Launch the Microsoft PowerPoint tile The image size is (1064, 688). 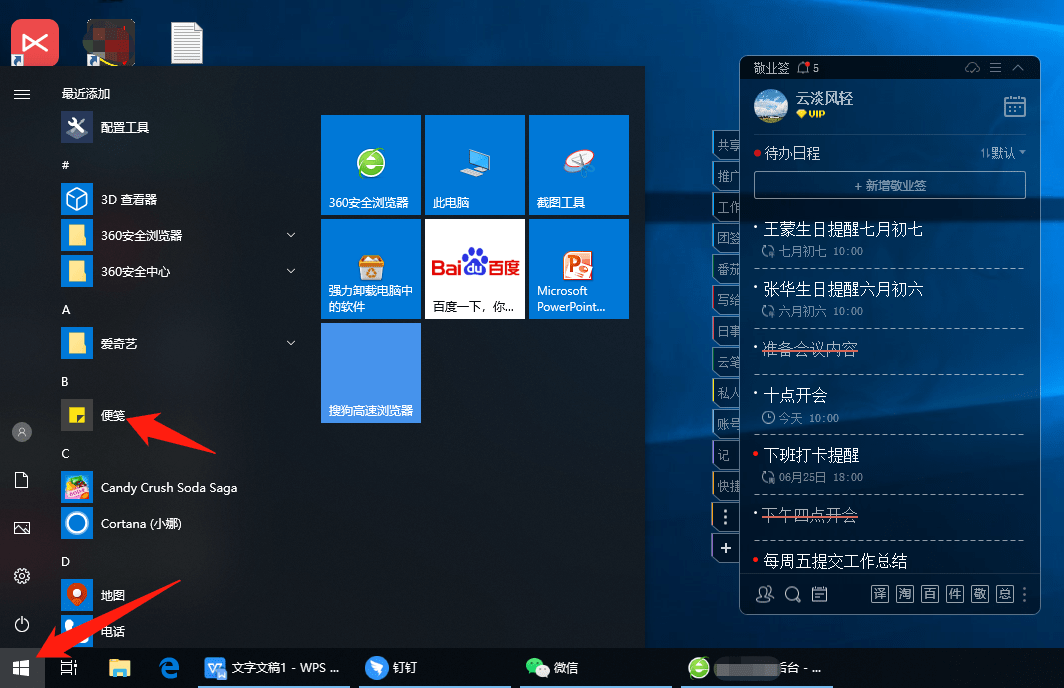pos(578,269)
